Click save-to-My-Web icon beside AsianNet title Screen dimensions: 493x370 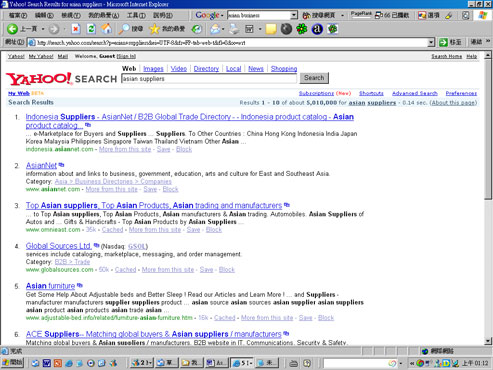tap(61, 165)
